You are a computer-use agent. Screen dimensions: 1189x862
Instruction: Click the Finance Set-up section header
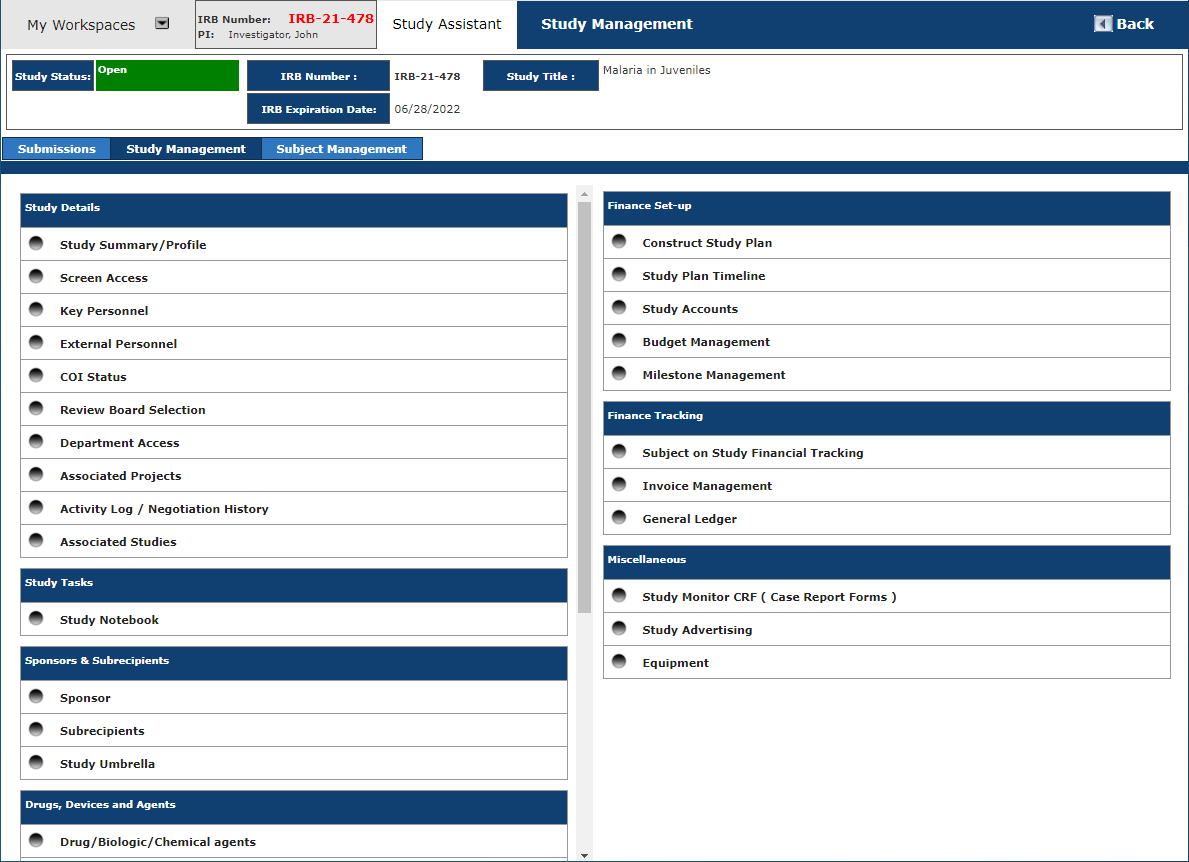[x=886, y=208]
